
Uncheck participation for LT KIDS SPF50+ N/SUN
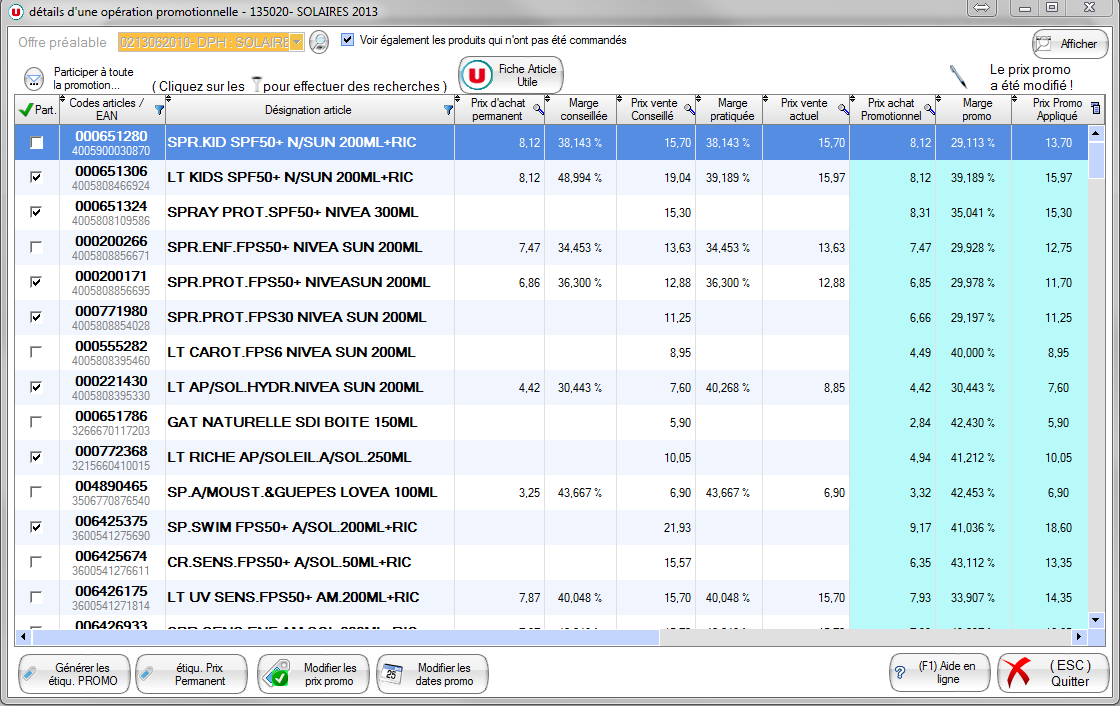tap(37, 178)
